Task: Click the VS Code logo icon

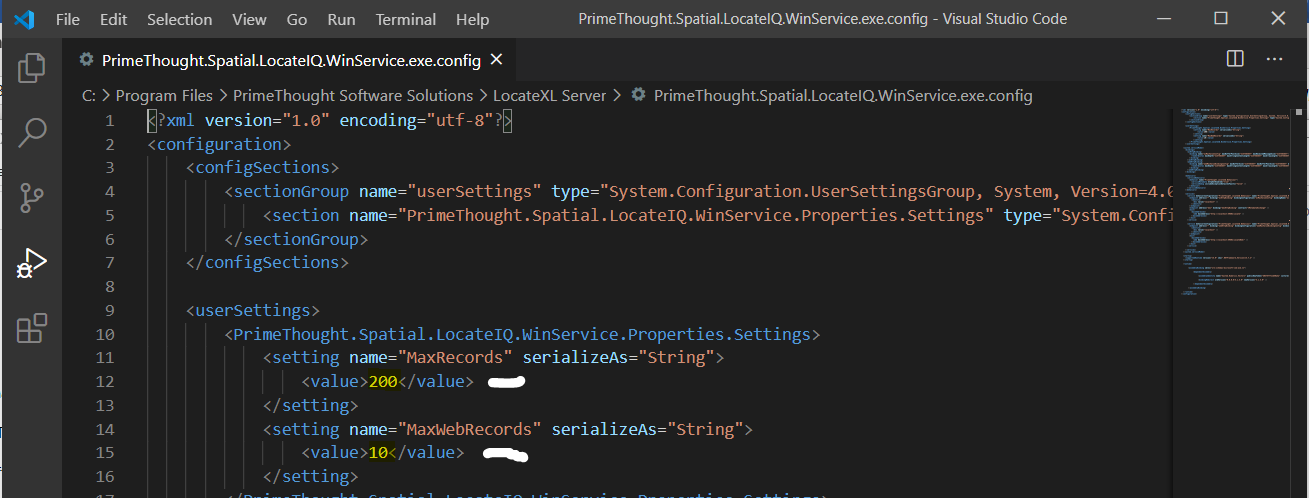Action: click(x=25, y=19)
